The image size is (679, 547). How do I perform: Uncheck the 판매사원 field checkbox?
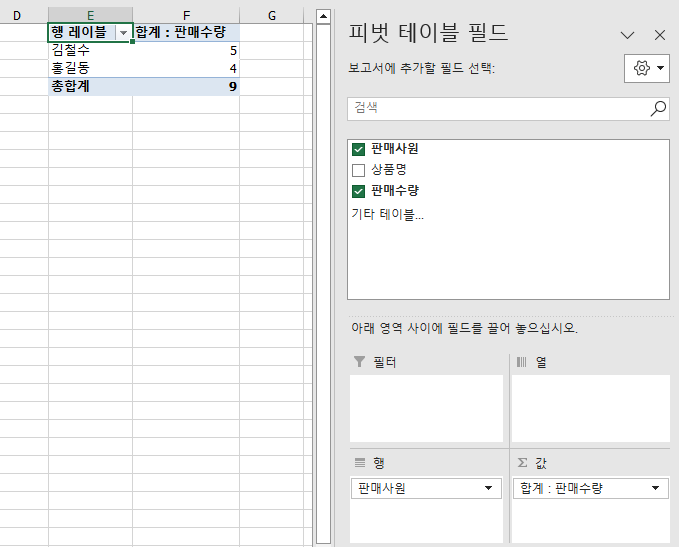359,149
